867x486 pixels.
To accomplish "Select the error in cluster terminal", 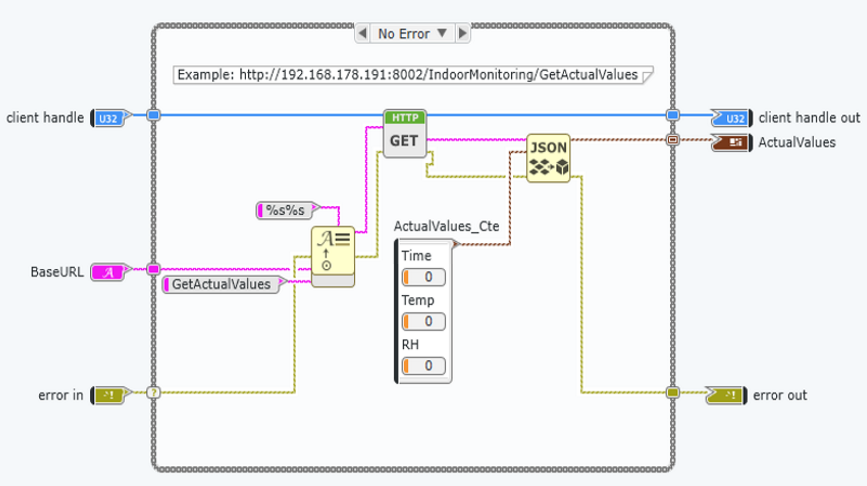I will tap(107, 395).
